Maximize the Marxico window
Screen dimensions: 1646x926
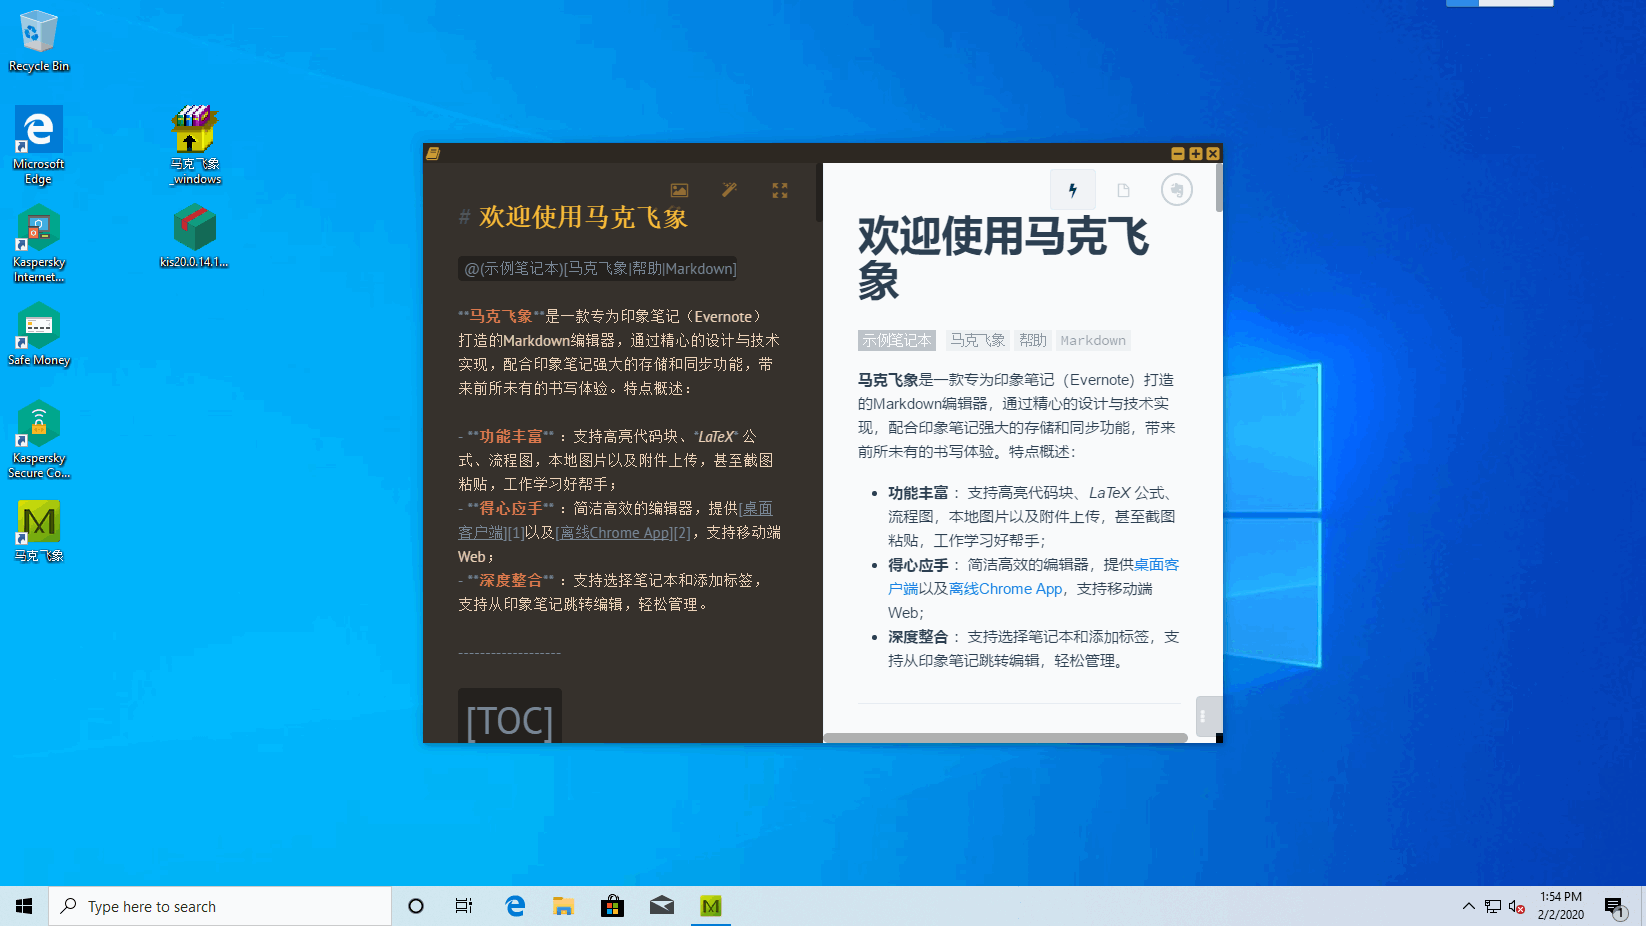coord(1195,153)
